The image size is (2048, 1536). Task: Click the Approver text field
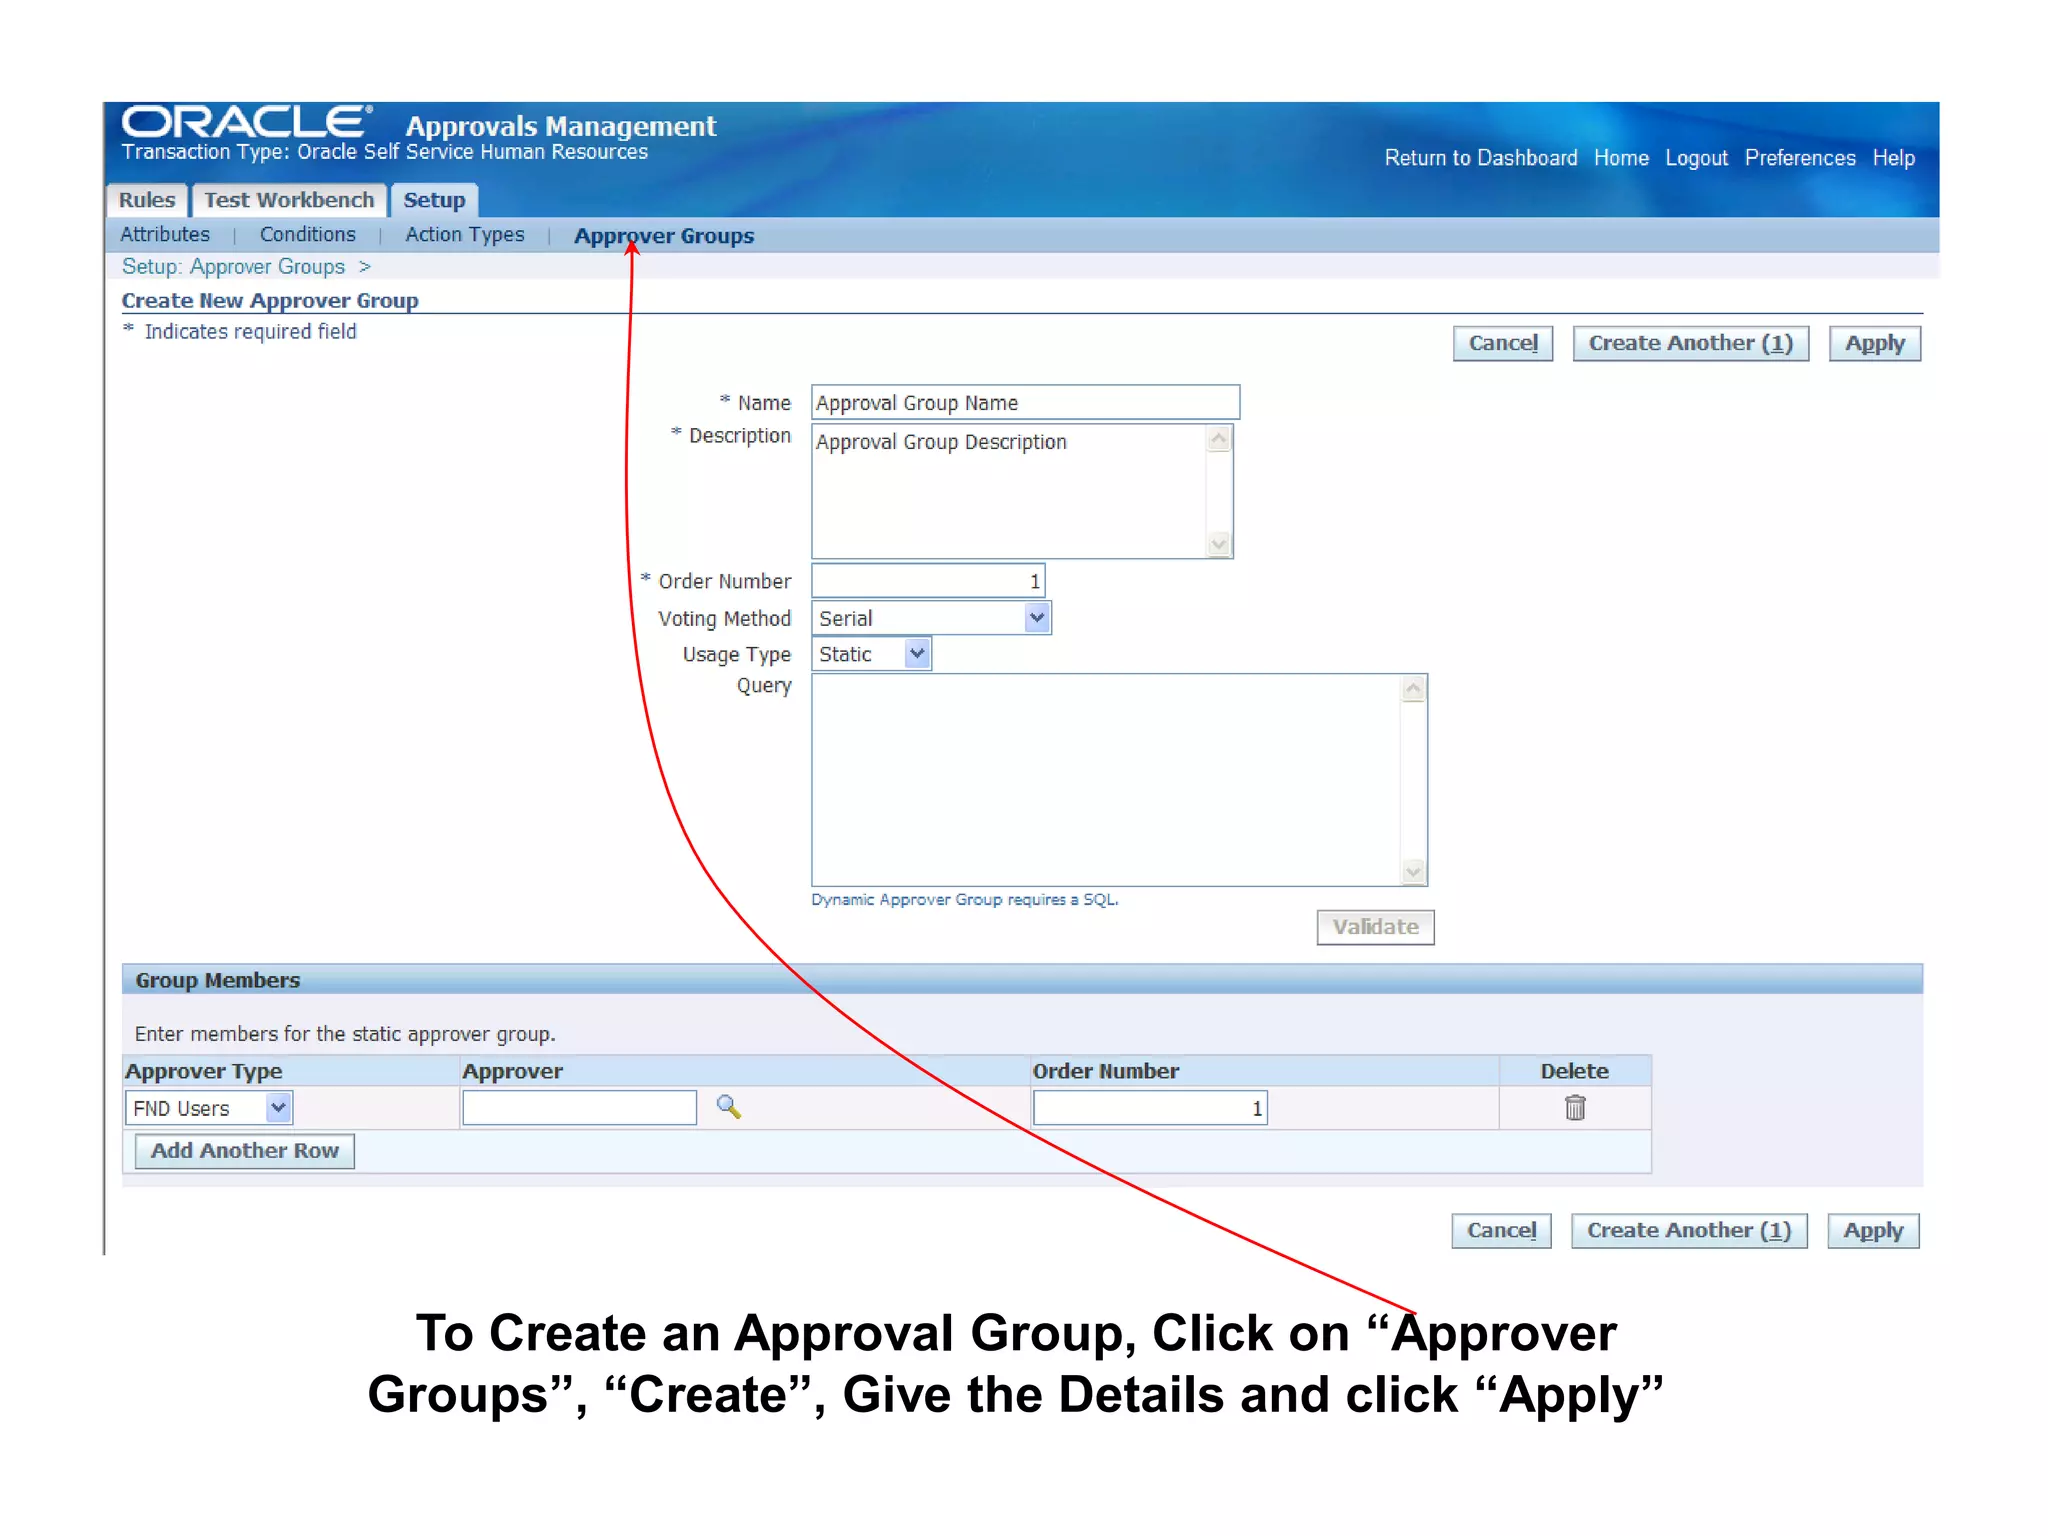tap(579, 1108)
